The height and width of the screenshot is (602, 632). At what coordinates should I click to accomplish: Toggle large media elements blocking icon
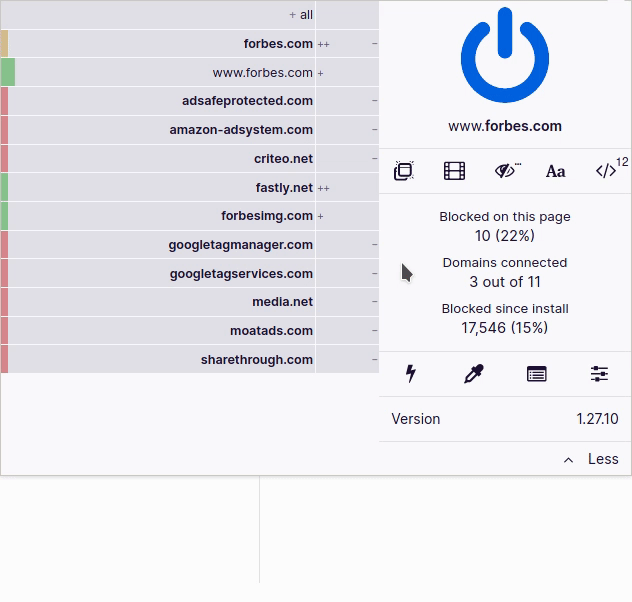[454, 171]
